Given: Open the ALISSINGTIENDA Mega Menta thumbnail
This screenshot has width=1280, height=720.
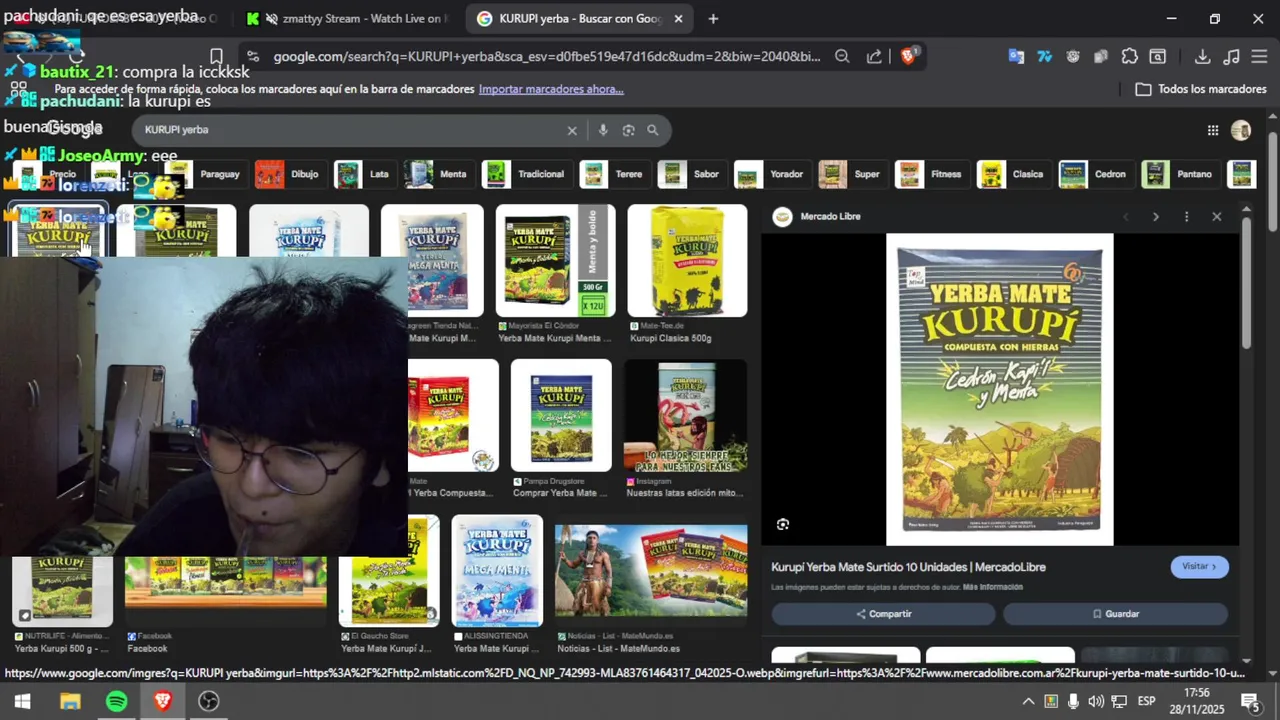Looking at the screenshot, I should (x=497, y=571).
